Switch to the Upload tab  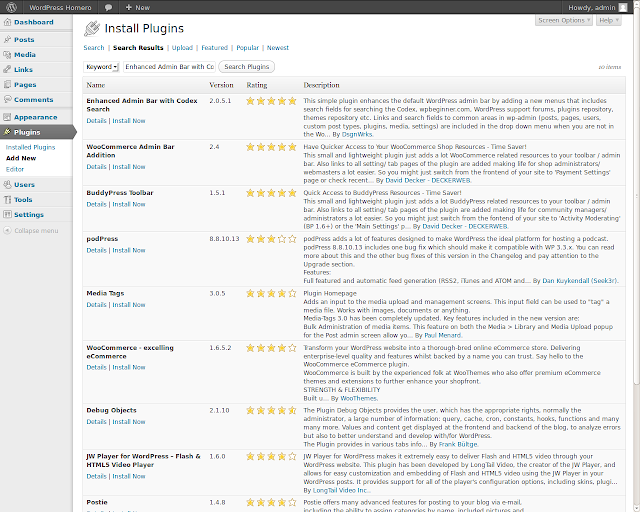coord(182,48)
